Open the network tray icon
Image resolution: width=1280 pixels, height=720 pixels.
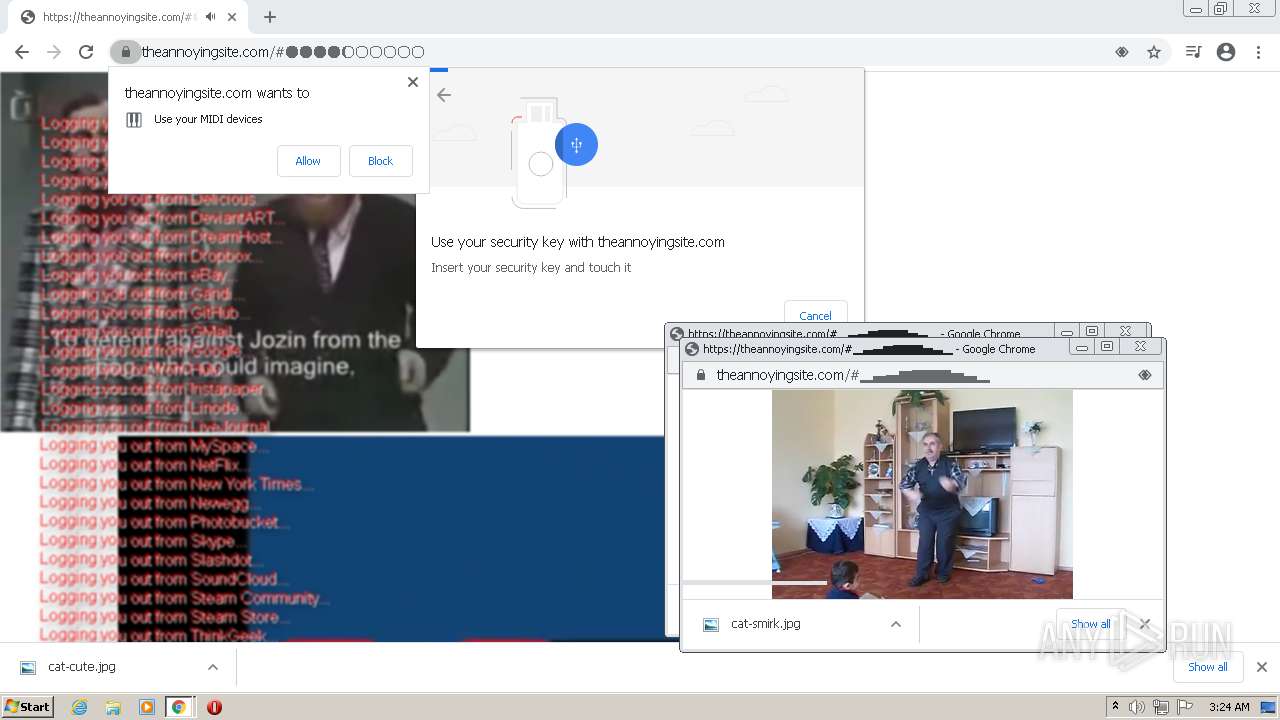[1161, 707]
